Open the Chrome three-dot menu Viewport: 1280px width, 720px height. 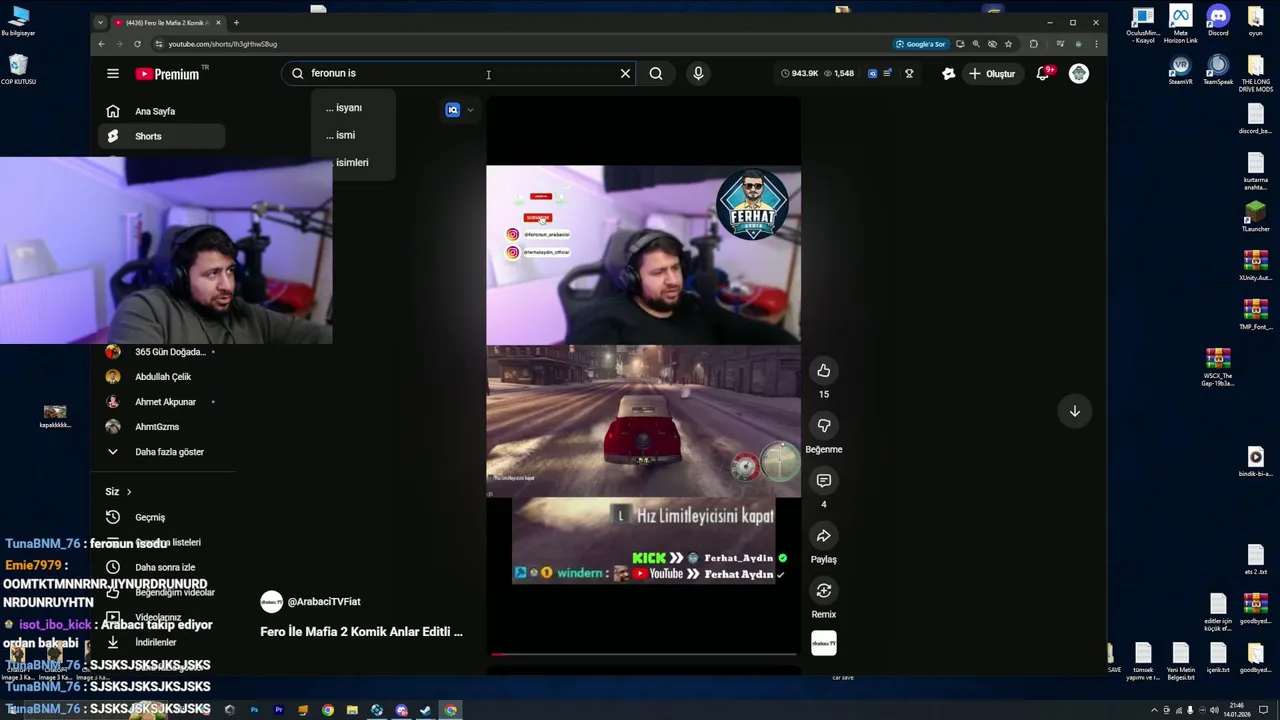point(1096,44)
